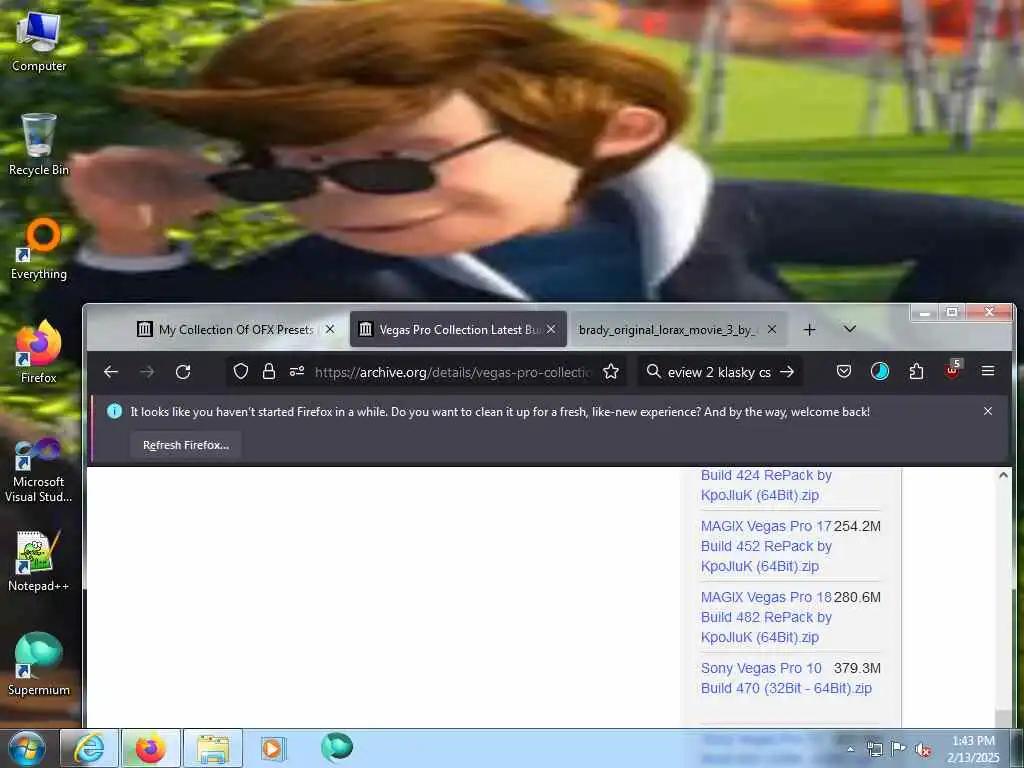Bookmark this page with the star
The image size is (1024, 768).
pyautogui.click(x=611, y=372)
